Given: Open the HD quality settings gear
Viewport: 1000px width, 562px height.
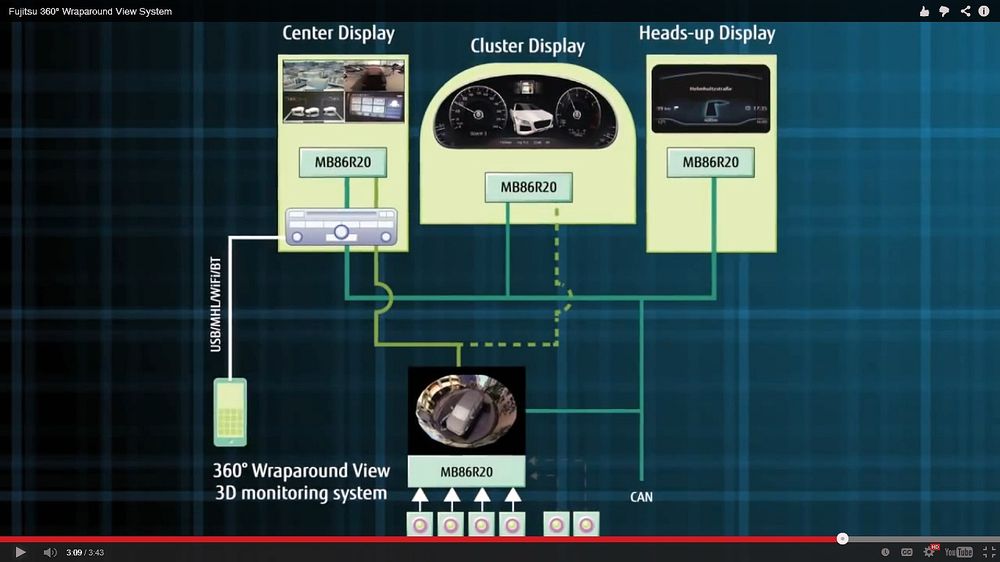Looking at the screenshot, I should pyautogui.click(x=931, y=552).
